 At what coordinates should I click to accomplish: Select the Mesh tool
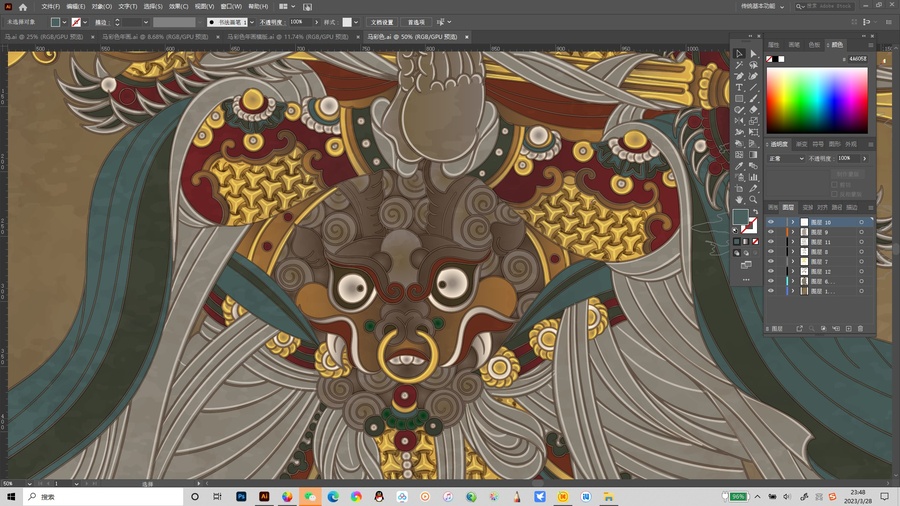739,154
